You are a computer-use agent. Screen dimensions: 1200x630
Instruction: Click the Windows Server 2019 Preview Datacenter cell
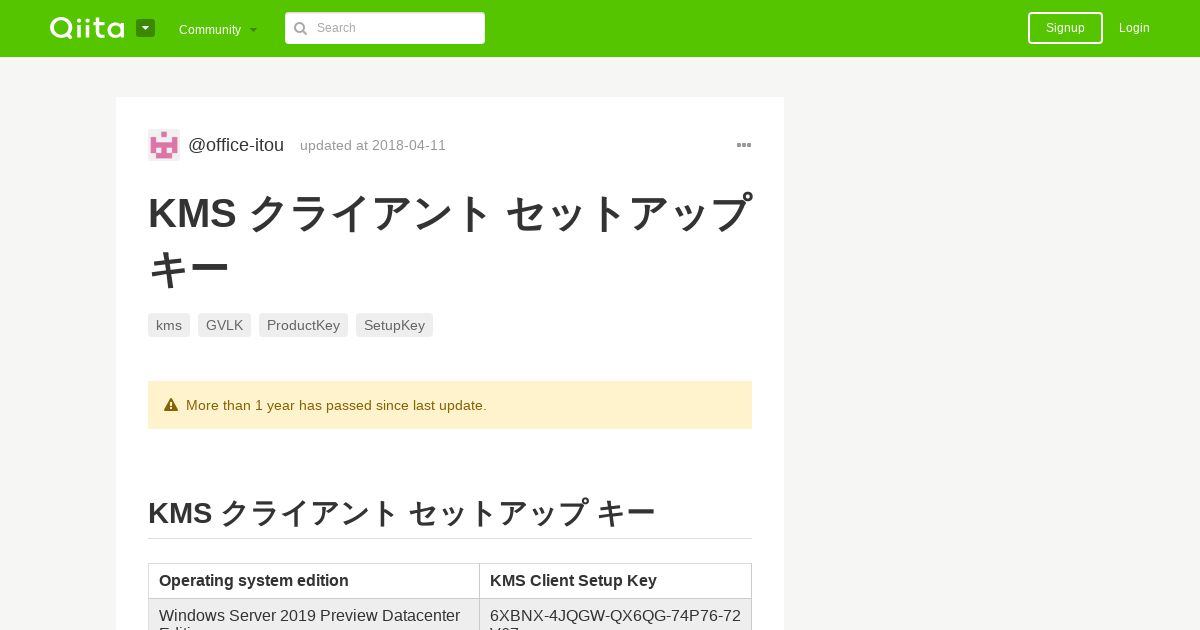[x=314, y=615]
